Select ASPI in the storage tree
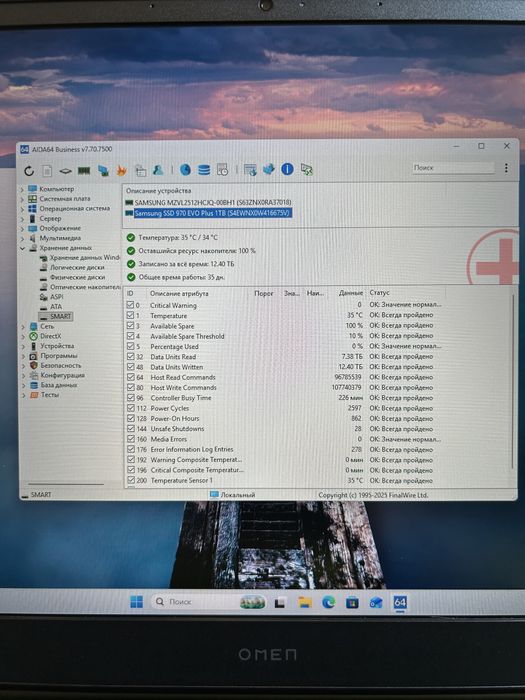The height and width of the screenshot is (700, 525). coord(56,297)
